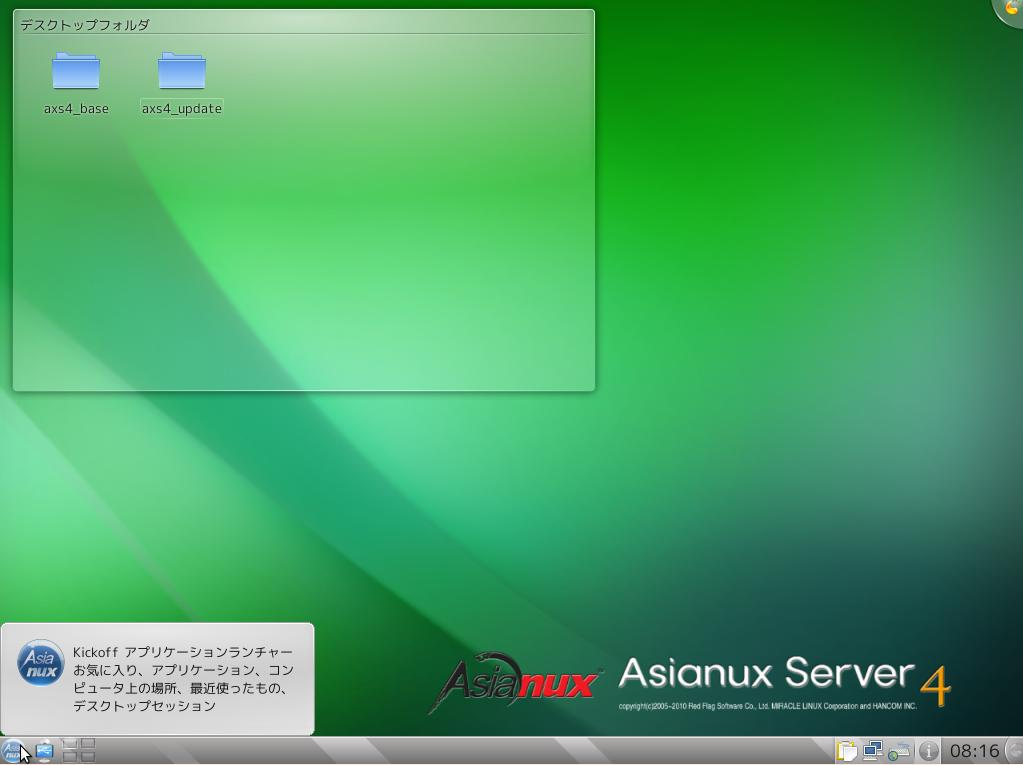Image resolution: width=1023 pixels, height=765 pixels.
Task: Open the desktop toolbox cashew in top-right corner
Action: pos(1011,9)
